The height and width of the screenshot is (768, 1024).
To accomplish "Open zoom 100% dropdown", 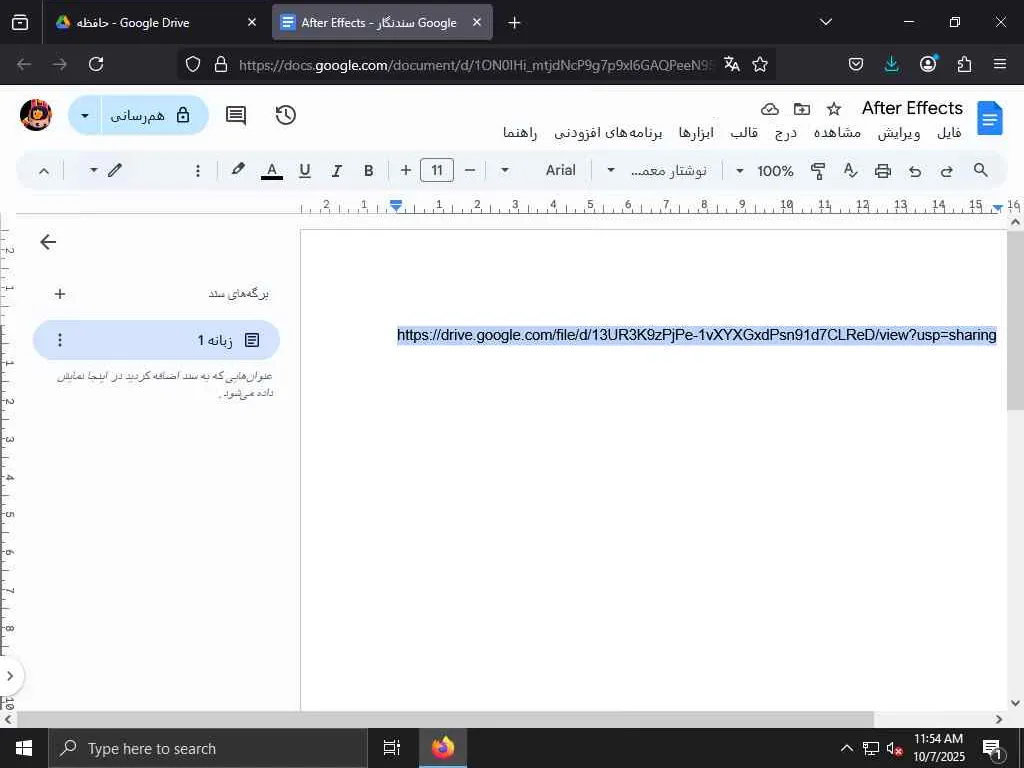I will coord(764,171).
